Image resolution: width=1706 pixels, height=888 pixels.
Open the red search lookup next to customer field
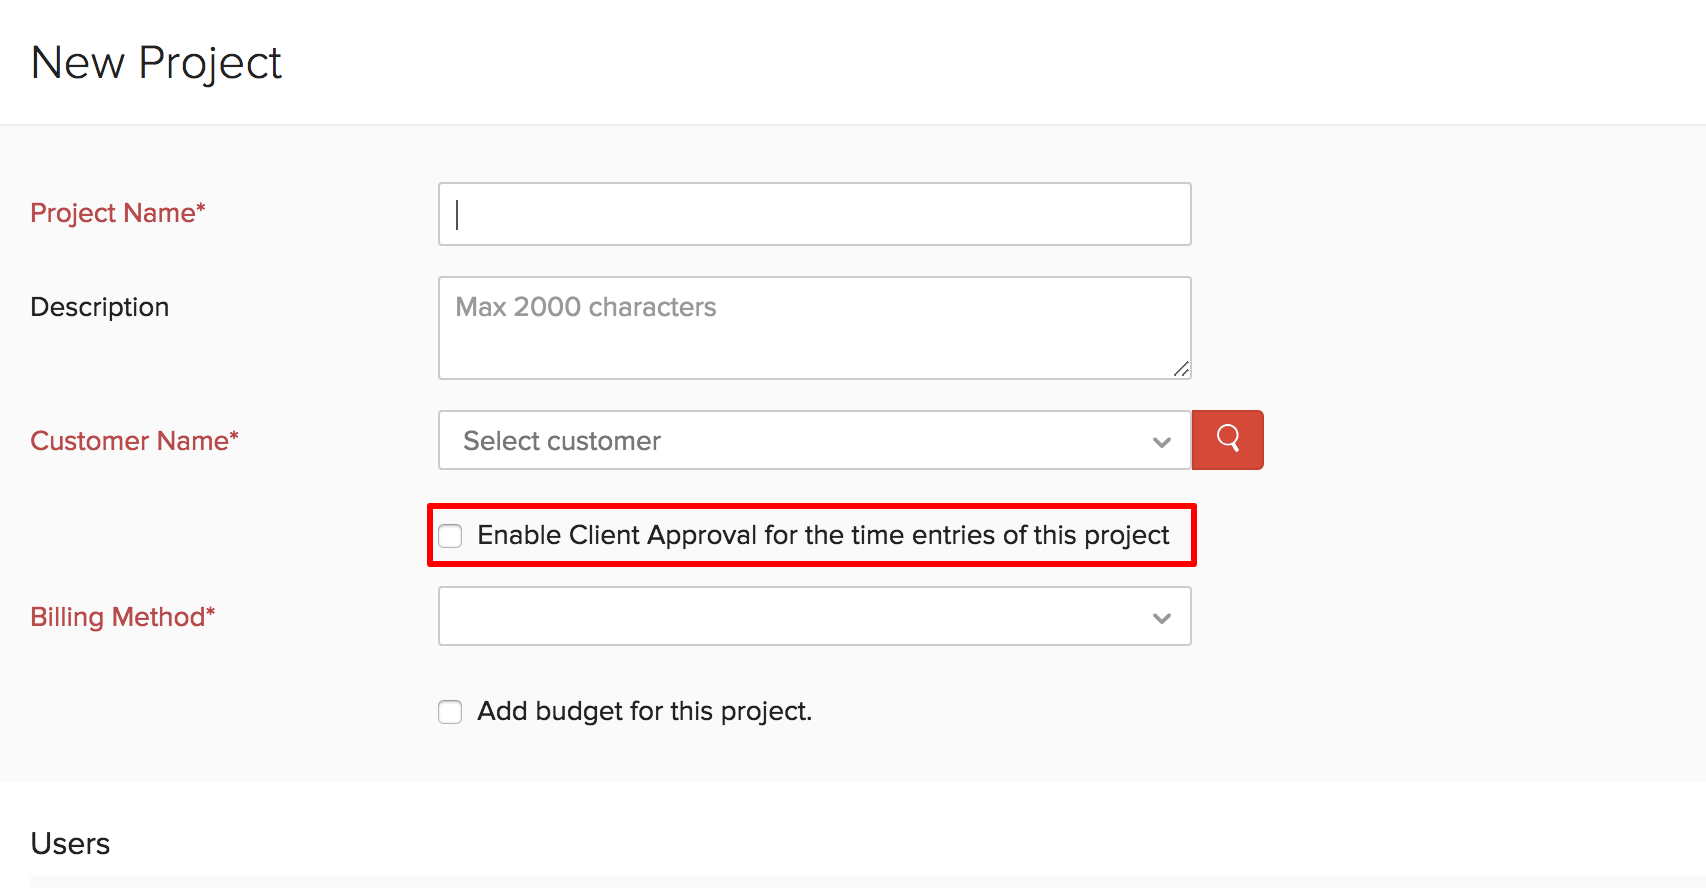[1227, 440]
